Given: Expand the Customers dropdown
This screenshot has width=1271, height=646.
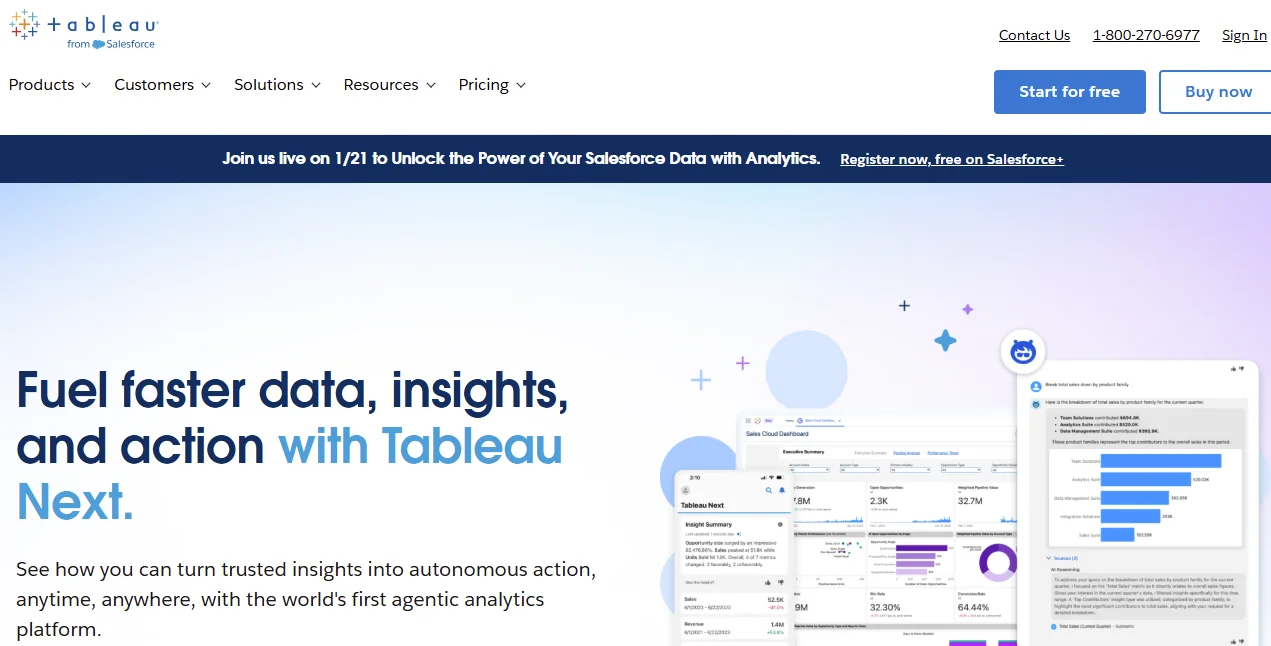Looking at the screenshot, I should pyautogui.click(x=163, y=85).
